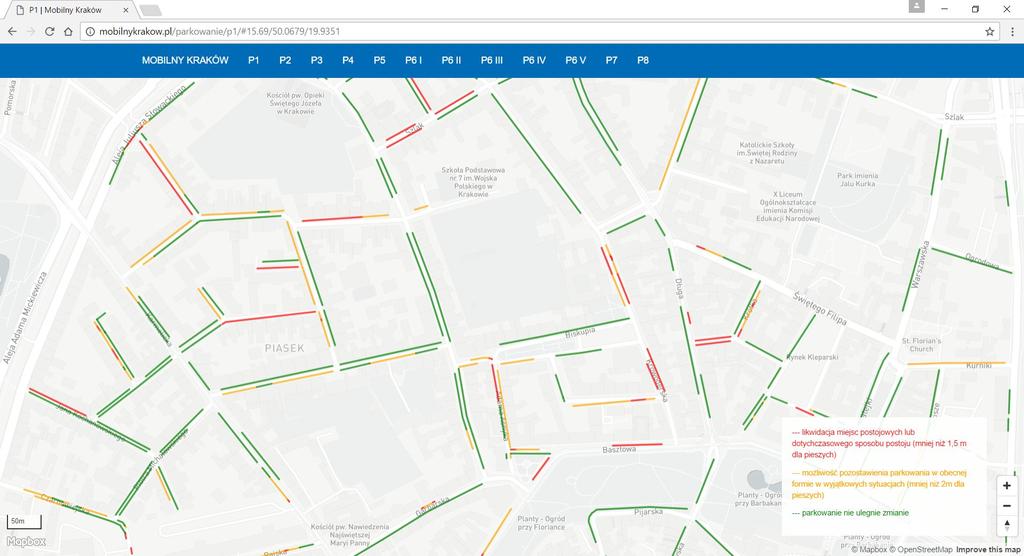
Task: Switch to zone P6 III
Action: (x=492, y=60)
